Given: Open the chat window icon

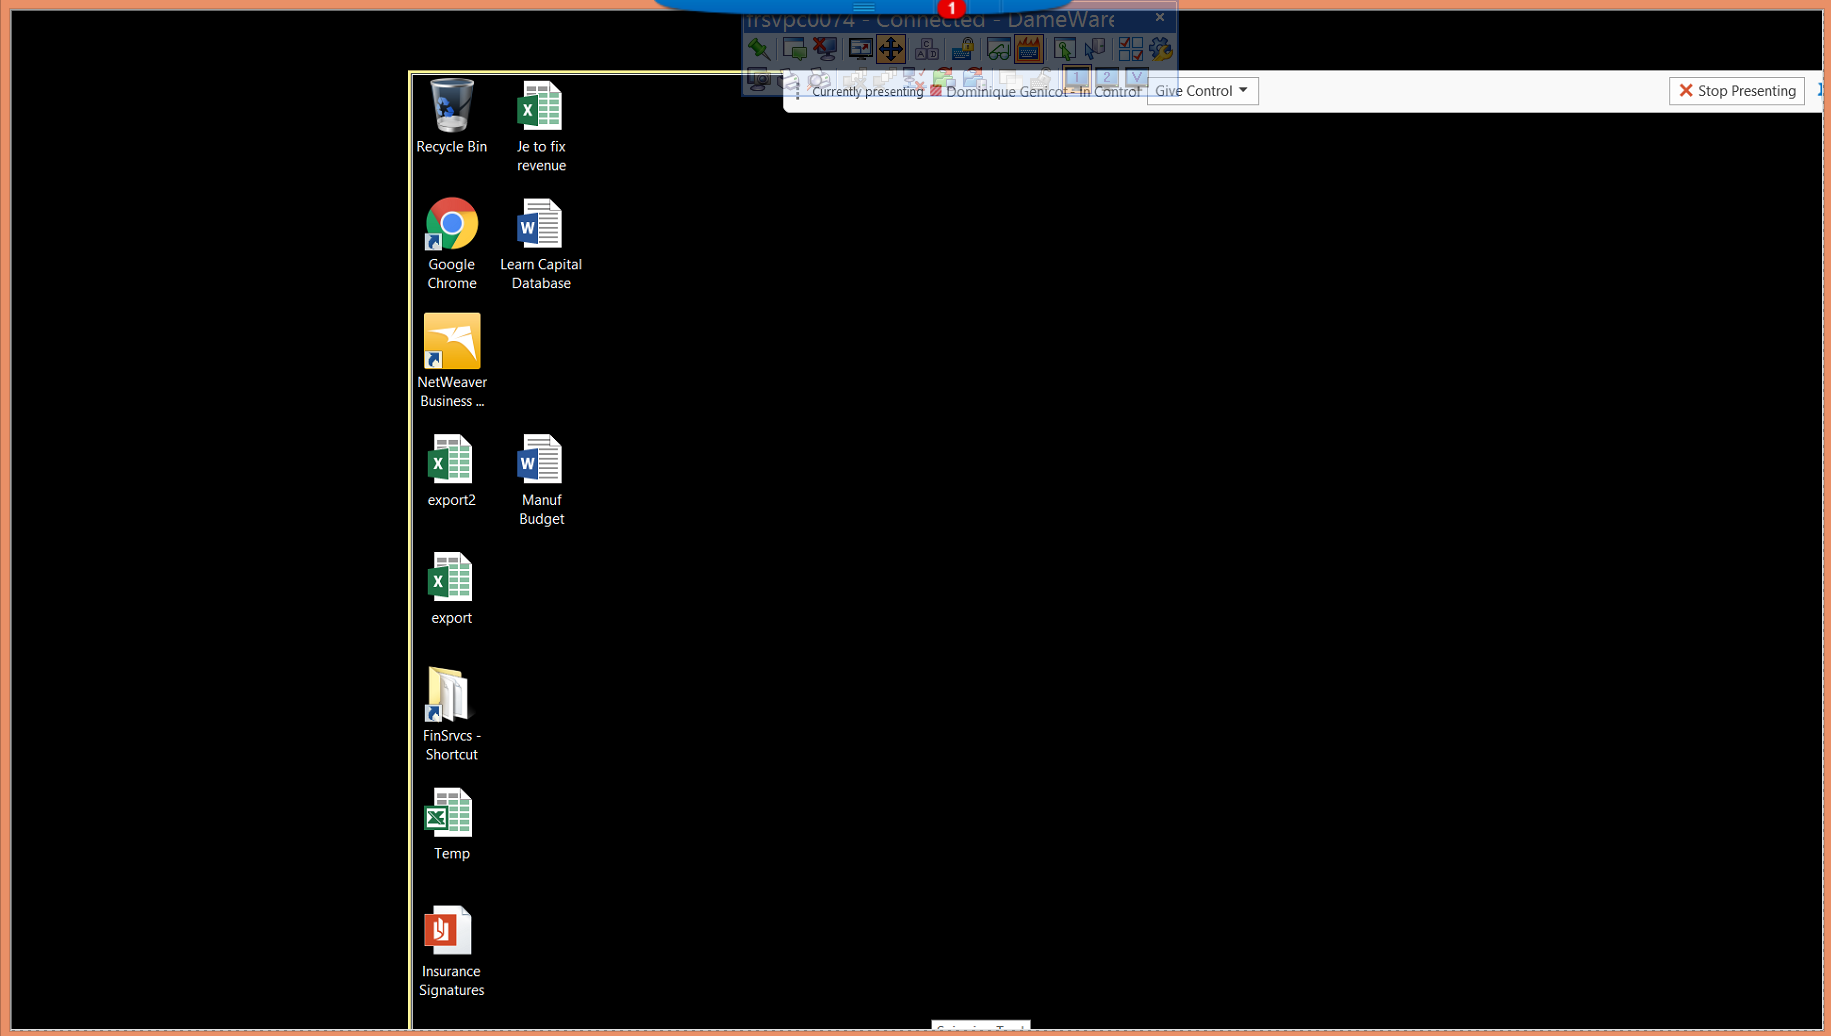Looking at the screenshot, I should click(793, 48).
